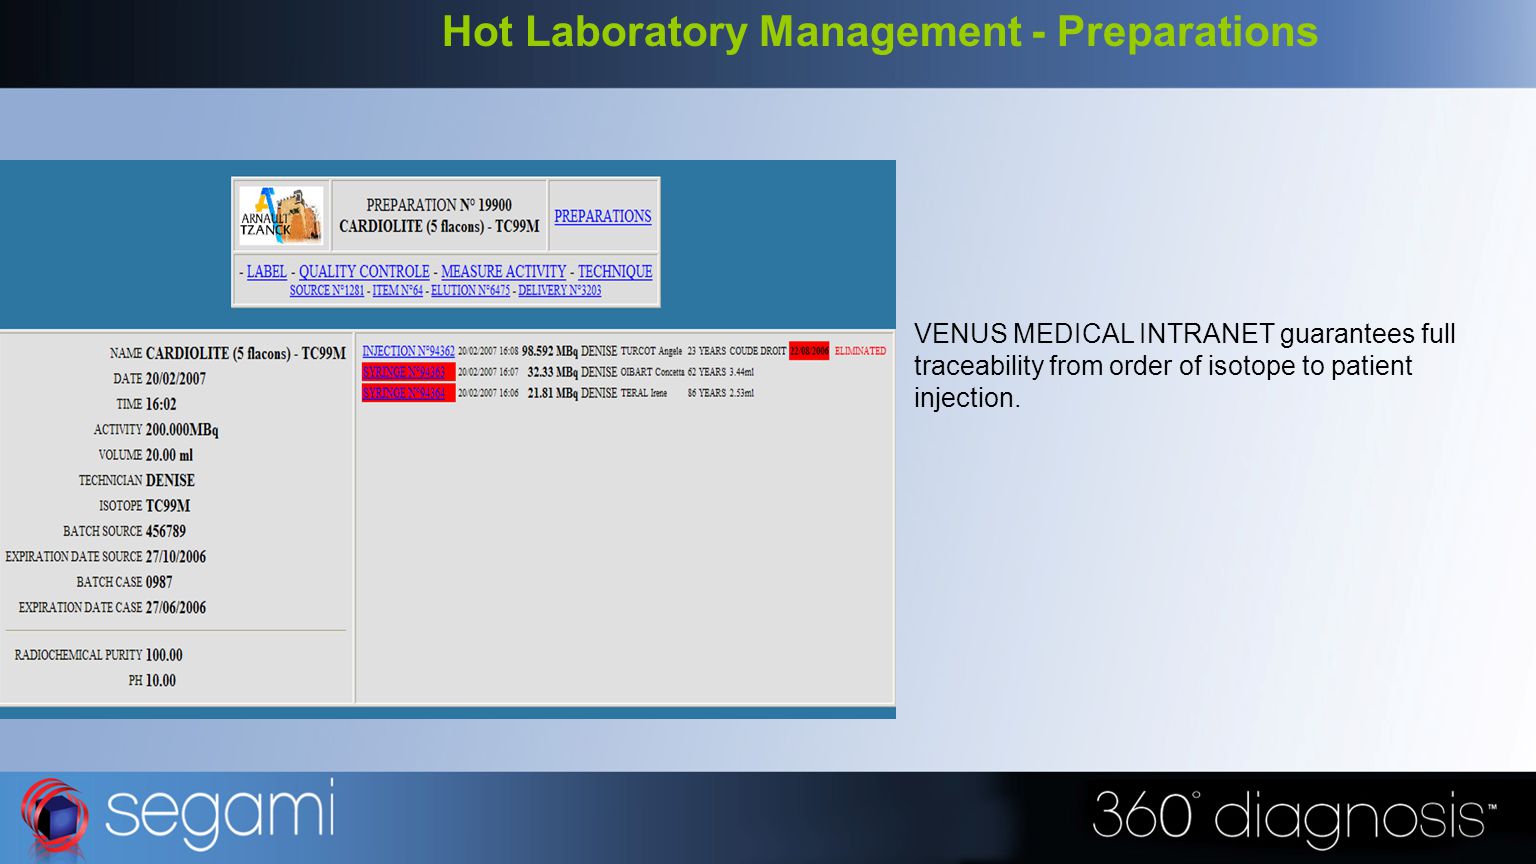Click the EXPIRATION DATE CASE value 27/06/2006
The width and height of the screenshot is (1536, 864).
(176, 608)
